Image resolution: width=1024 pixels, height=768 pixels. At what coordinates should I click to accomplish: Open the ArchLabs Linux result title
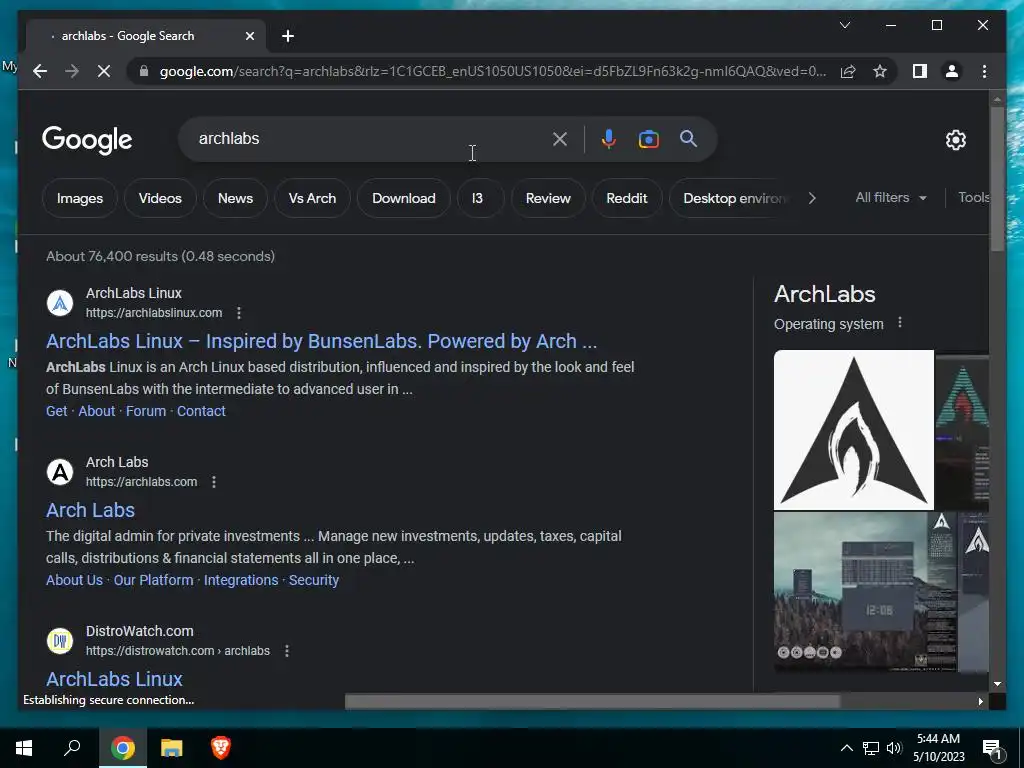coord(321,341)
